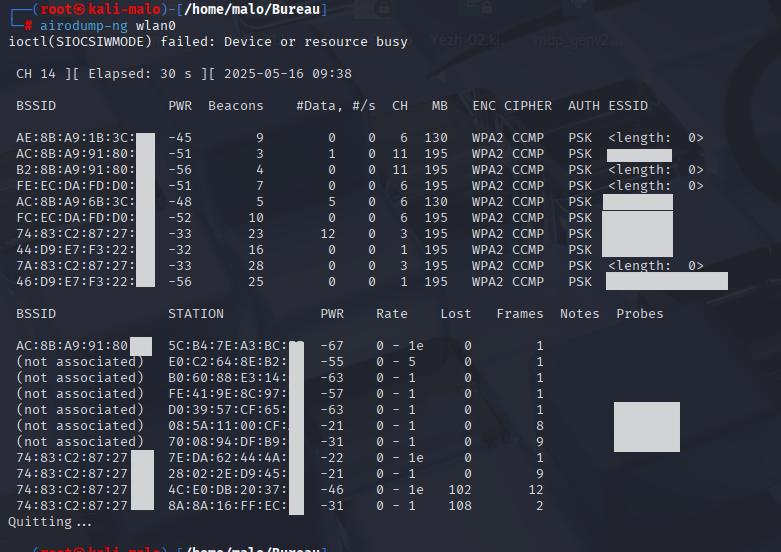Click the Lost column header

[456, 314]
